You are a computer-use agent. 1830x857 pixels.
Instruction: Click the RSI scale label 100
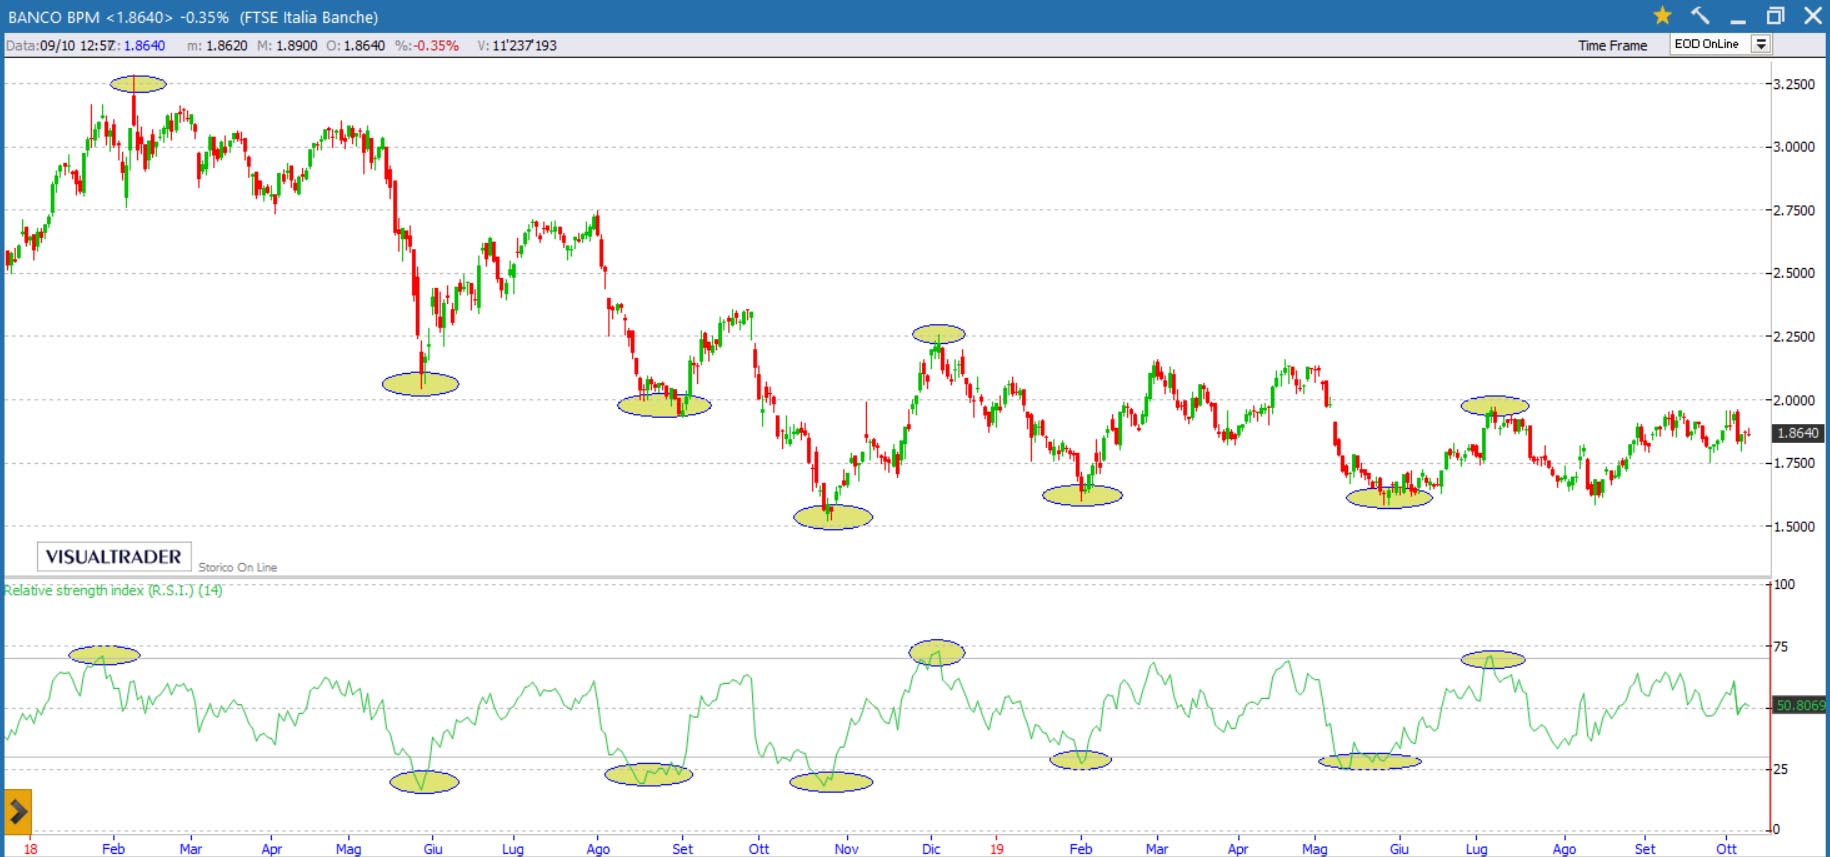(1784, 584)
